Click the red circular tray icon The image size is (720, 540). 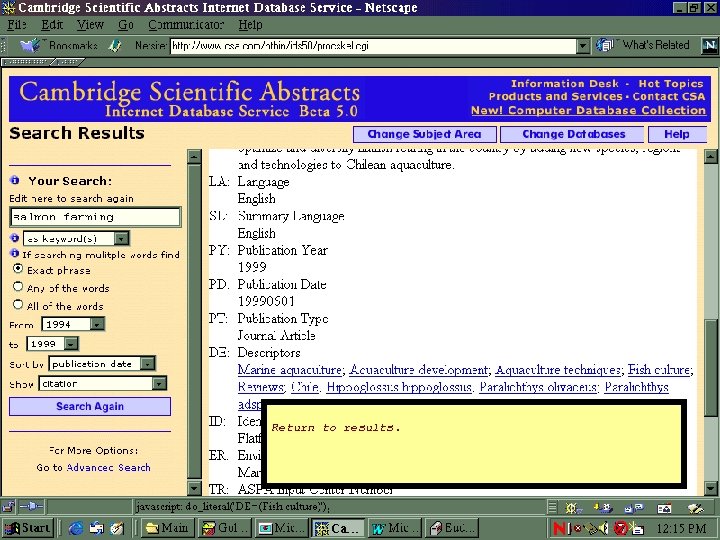pos(621,529)
